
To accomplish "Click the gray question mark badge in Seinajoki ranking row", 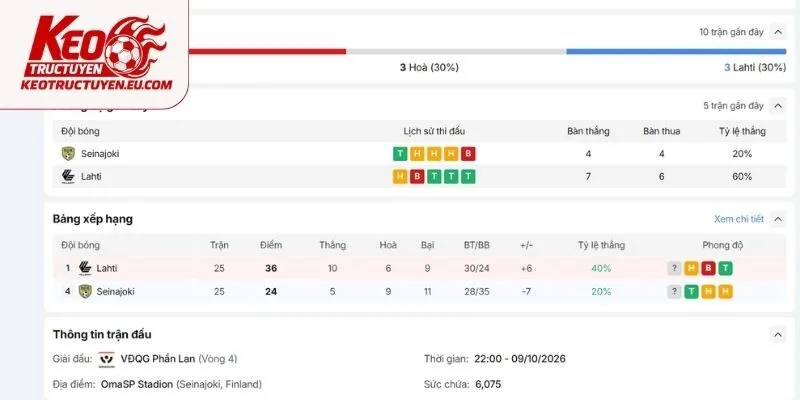I will coord(674,292).
